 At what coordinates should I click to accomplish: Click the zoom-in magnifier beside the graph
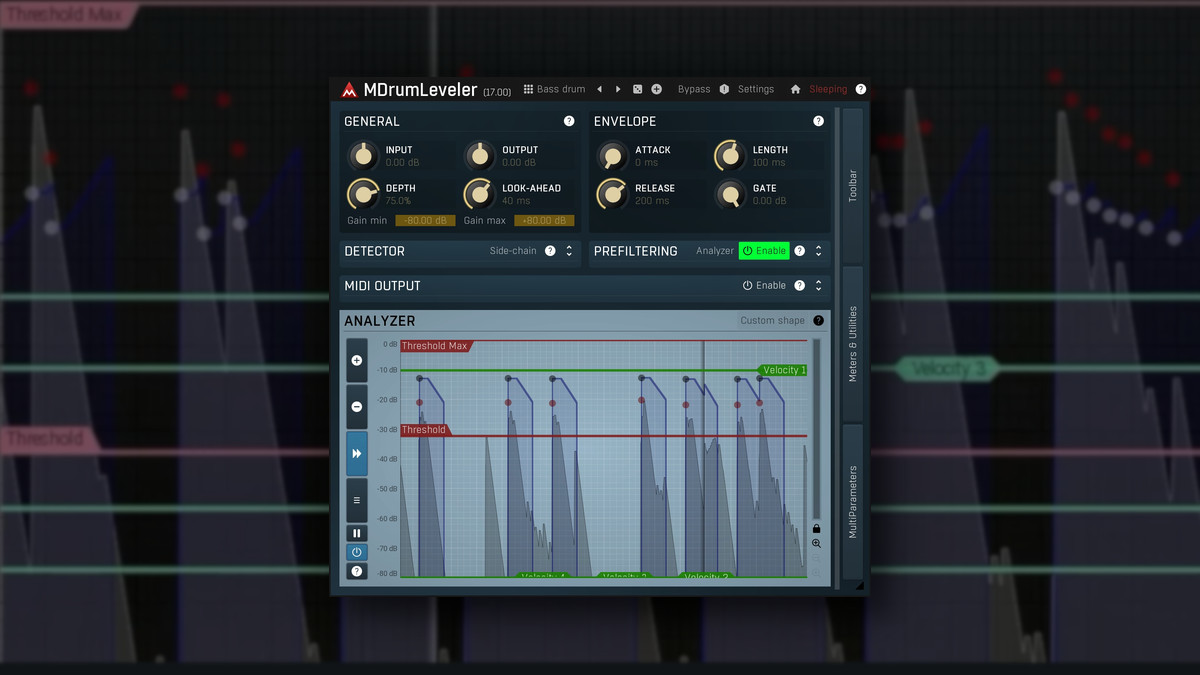(816, 543)
